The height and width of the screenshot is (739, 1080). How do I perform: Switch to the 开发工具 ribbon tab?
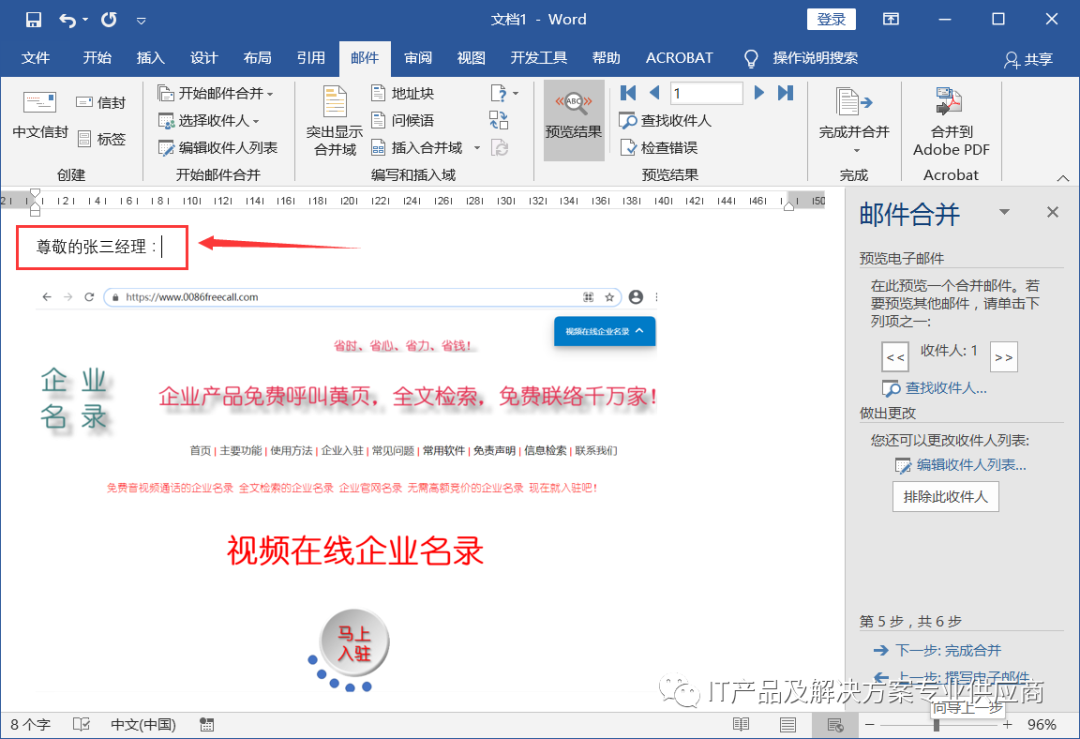(x=539, y=58)
